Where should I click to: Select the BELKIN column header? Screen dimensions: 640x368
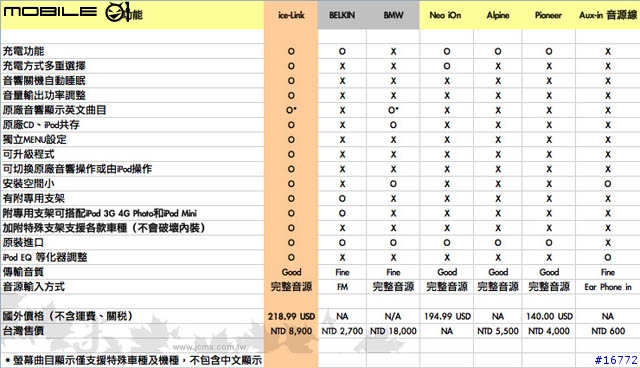pyautogui.click(x=342, y=16)
